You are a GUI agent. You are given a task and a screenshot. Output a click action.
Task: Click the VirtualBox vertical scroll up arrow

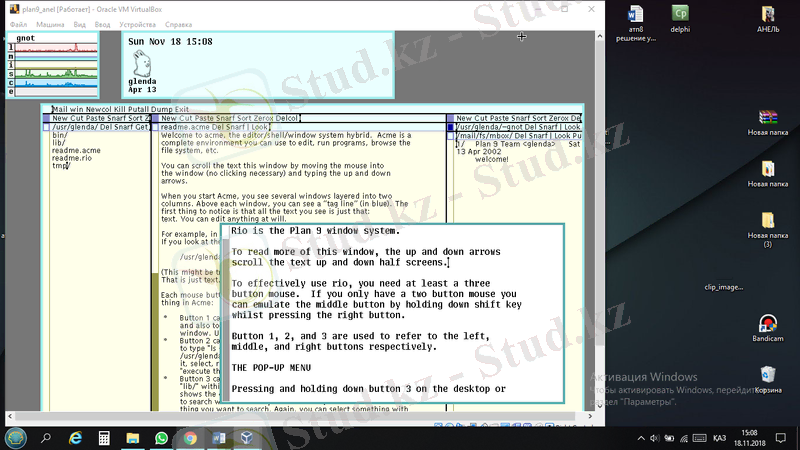click(x=599, y=36)
